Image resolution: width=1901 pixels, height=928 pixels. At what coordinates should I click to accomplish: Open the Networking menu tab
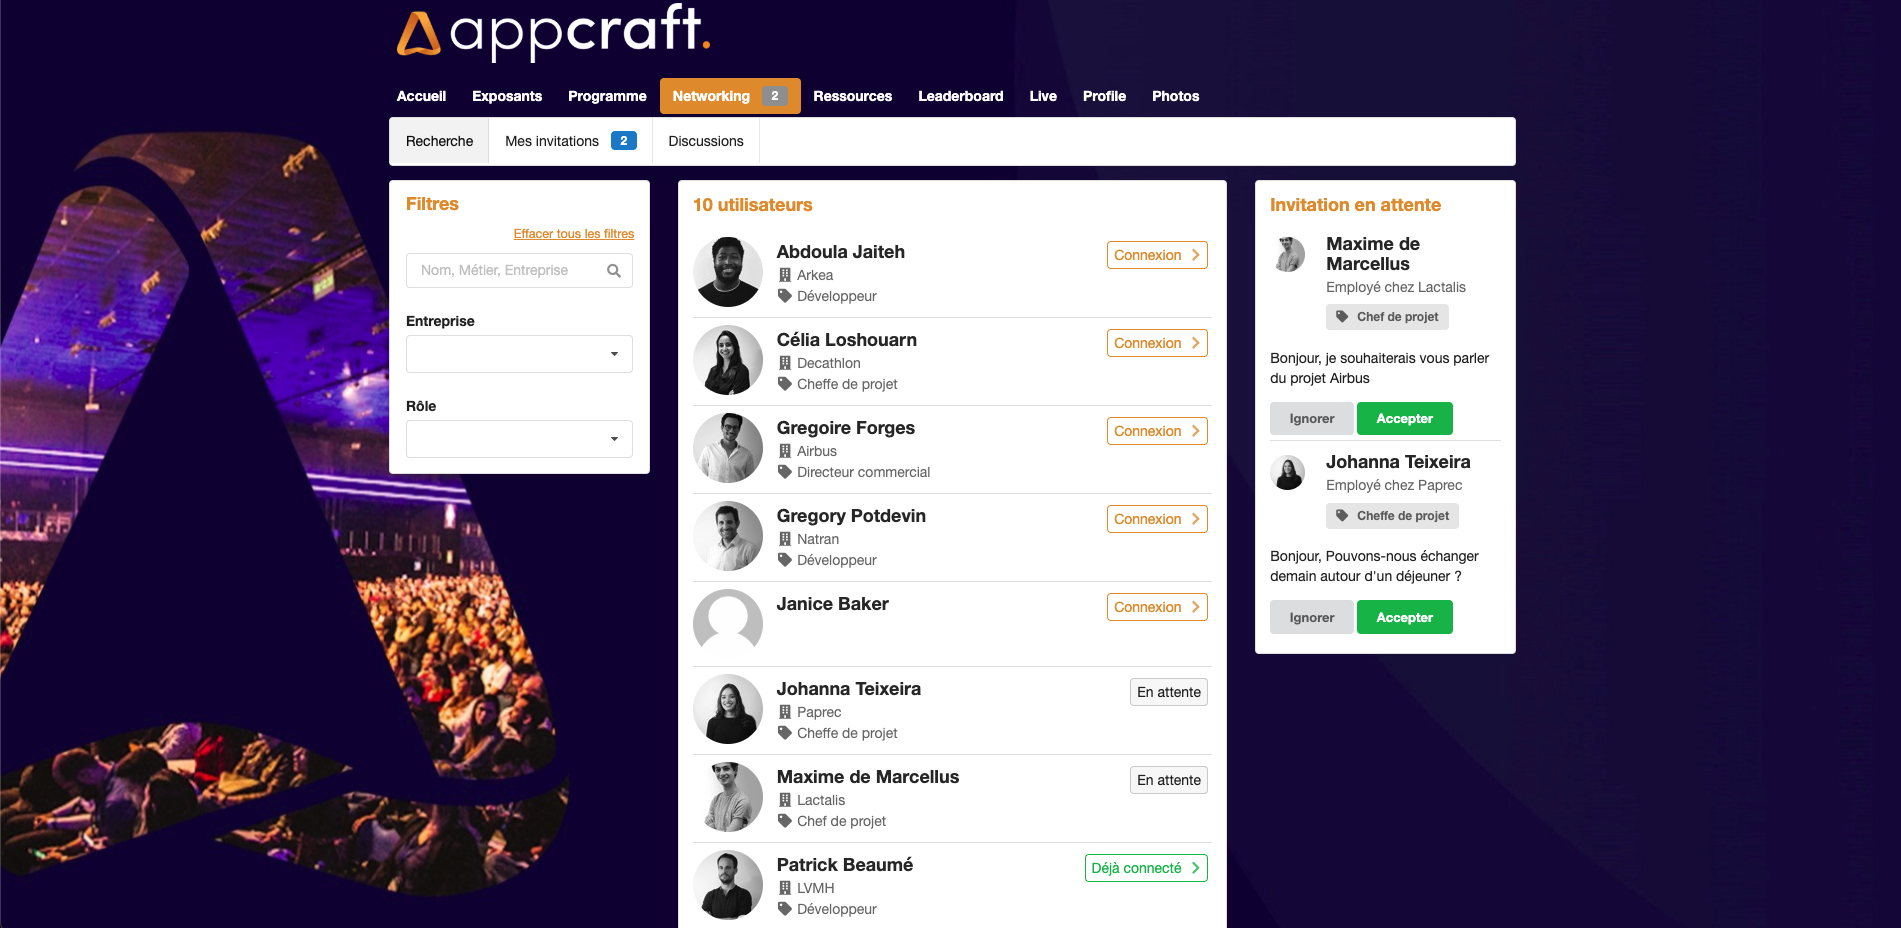point(730,96)
